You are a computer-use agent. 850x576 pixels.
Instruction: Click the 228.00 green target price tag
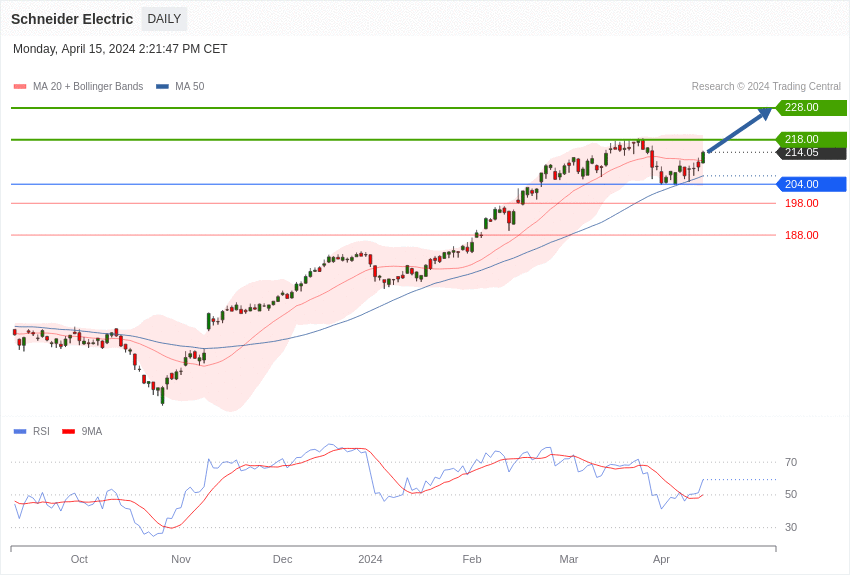coord(811,108)
